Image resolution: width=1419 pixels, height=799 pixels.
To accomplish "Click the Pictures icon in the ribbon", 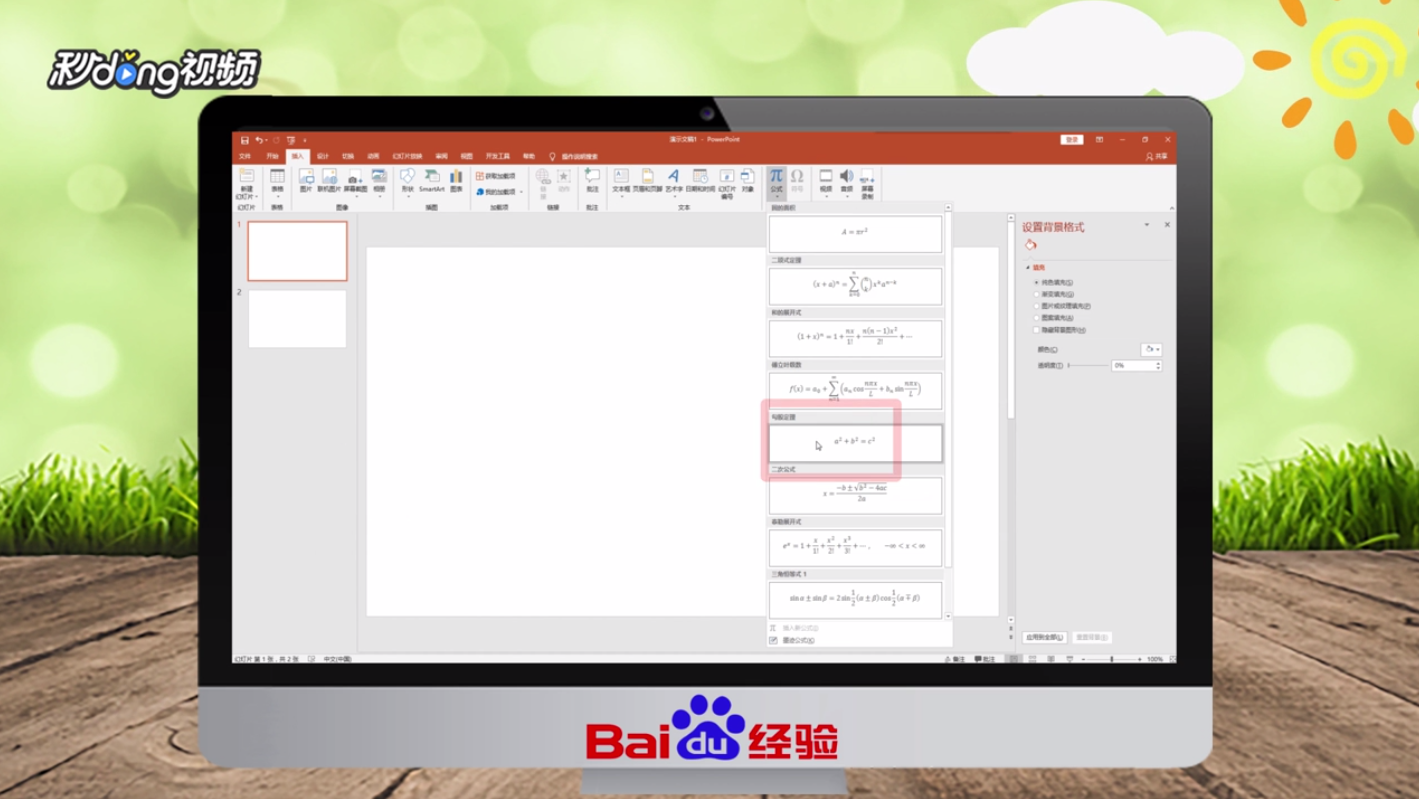I will pyautogui.click(x=306, y=176).
